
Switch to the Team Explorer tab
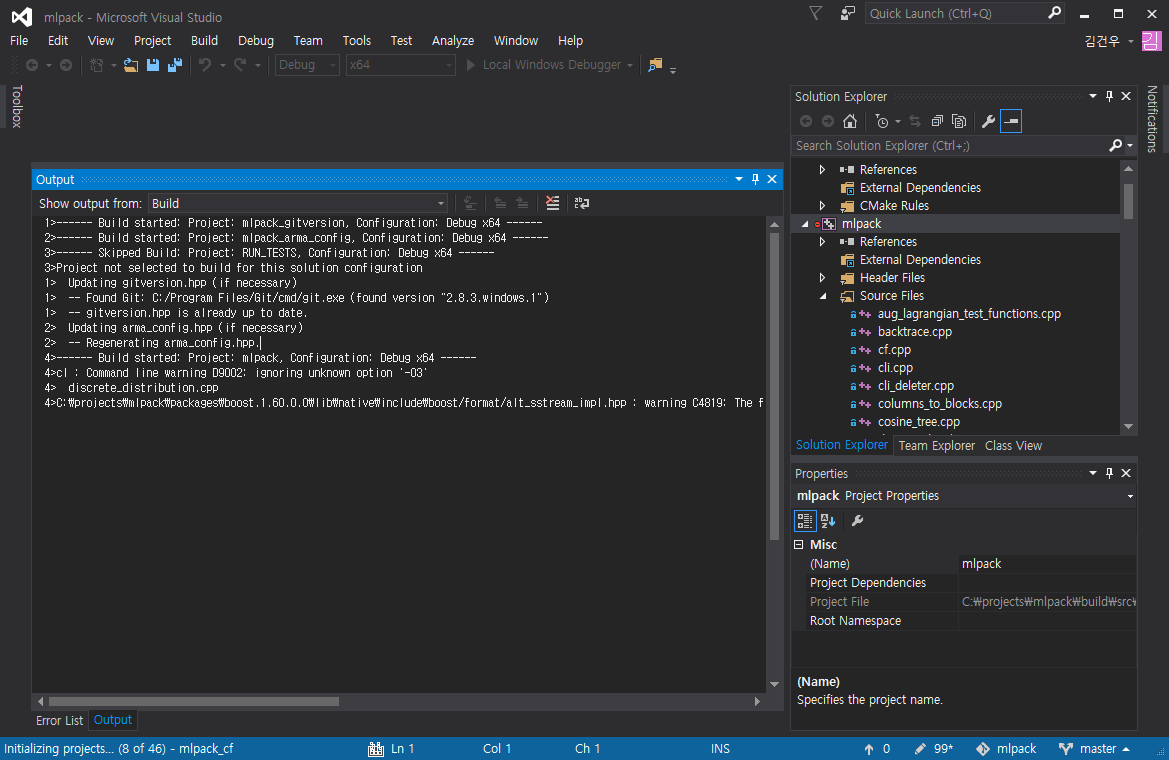pos(936,445)
